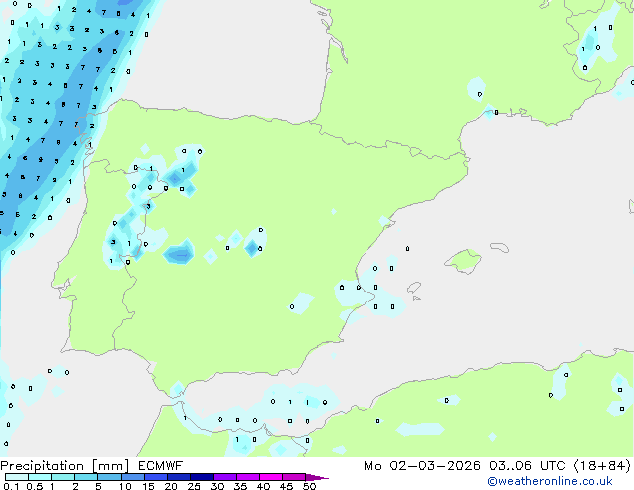Viewport: 634px width, 490px height.
Task: Click the lightest 0.1–0.5 mm legend swatch
Action: click(17, 477)
